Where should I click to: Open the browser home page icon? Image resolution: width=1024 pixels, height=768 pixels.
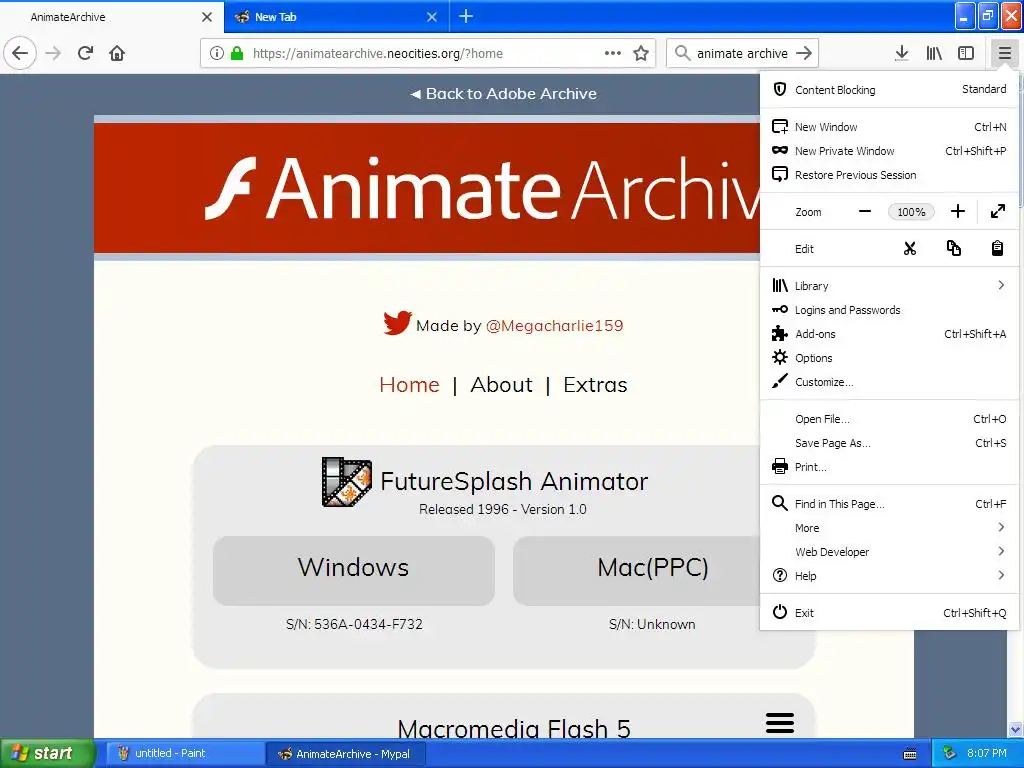click(117, 53)
